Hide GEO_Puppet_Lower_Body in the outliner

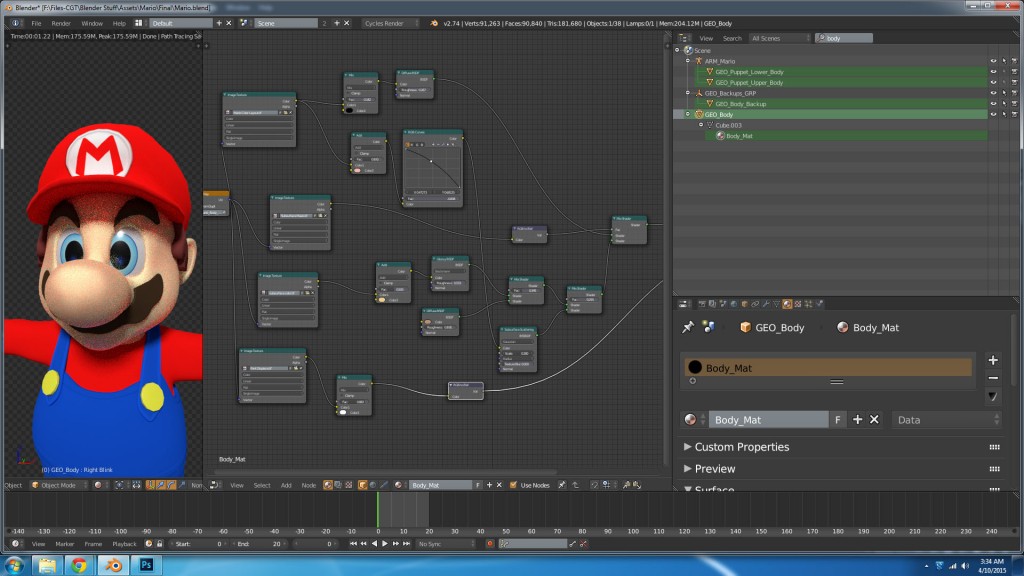(x=993, y=72)
